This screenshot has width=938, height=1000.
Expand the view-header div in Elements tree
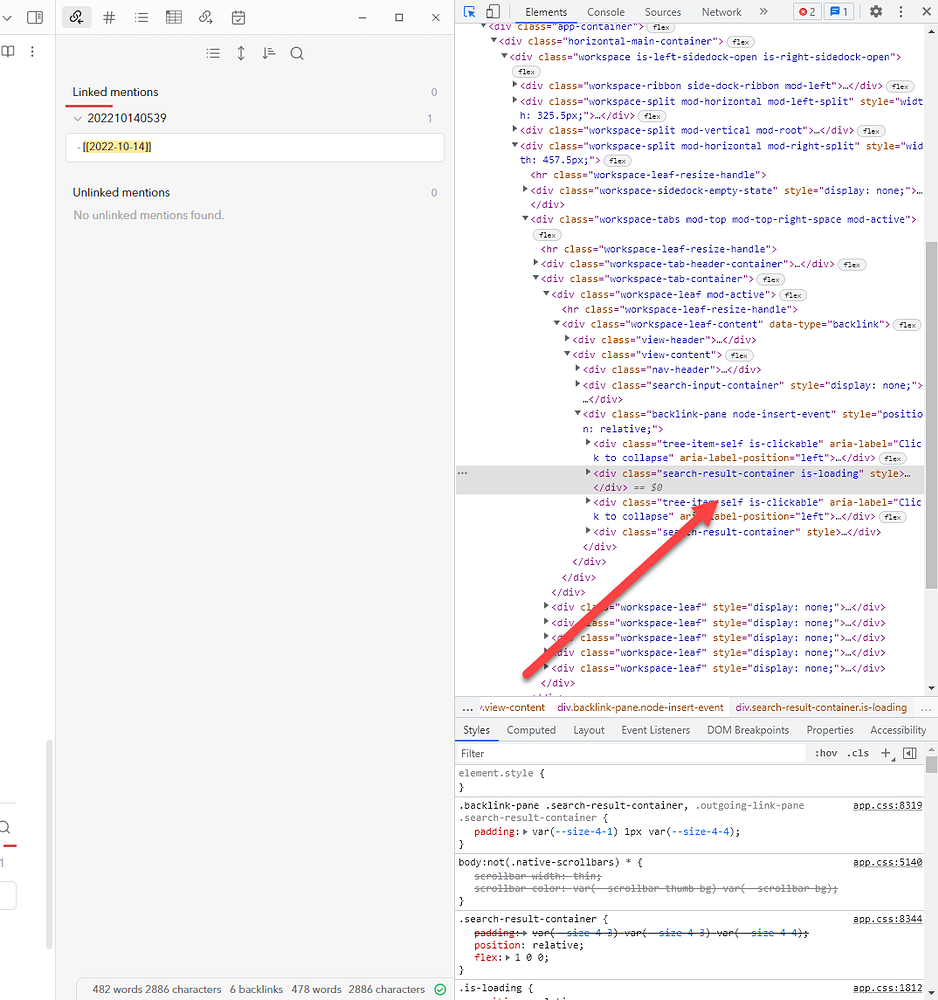click(567, 339)
